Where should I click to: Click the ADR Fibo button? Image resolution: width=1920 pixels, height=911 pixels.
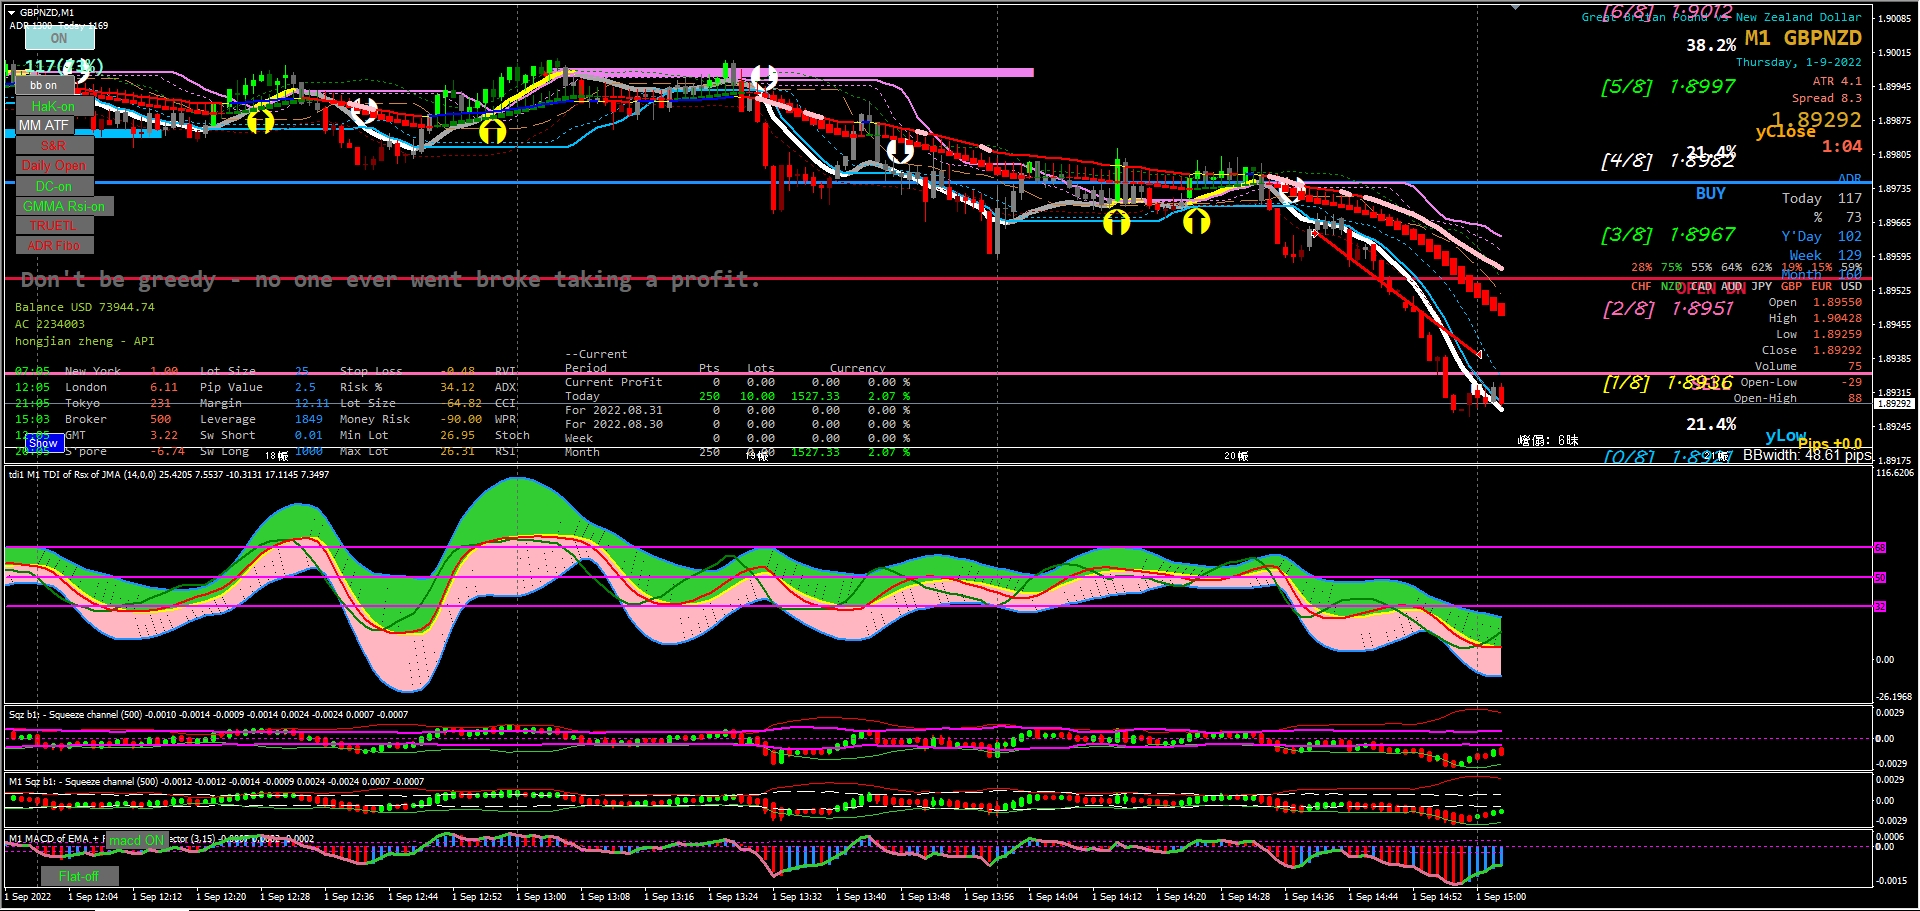point(54,246)
